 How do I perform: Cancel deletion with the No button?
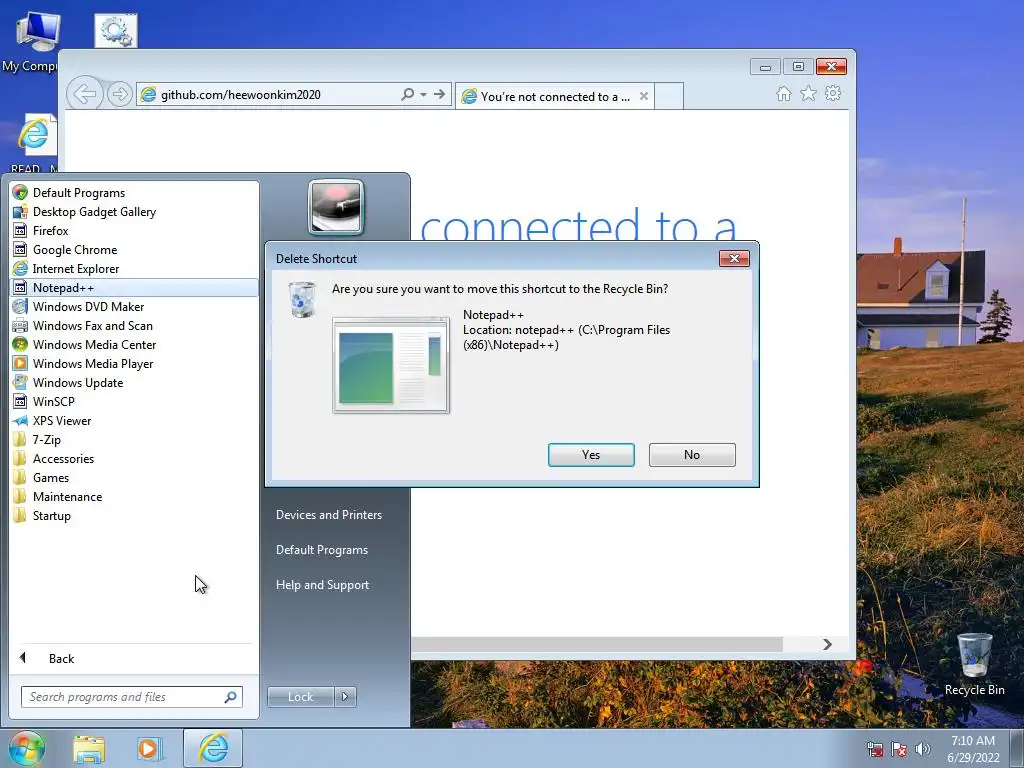coord(692,455)
